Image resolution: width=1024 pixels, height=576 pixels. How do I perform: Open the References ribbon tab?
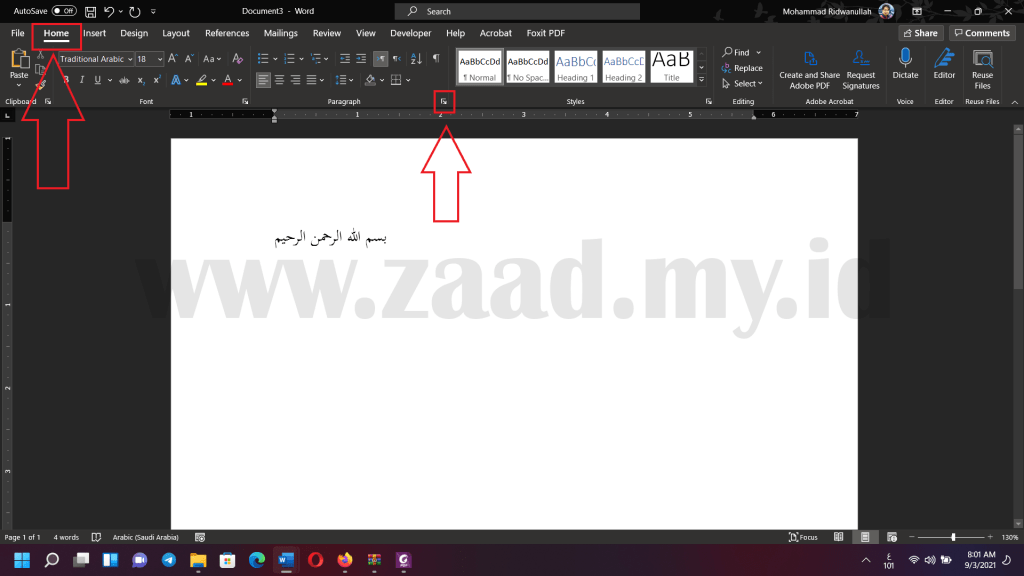point(227,33)
